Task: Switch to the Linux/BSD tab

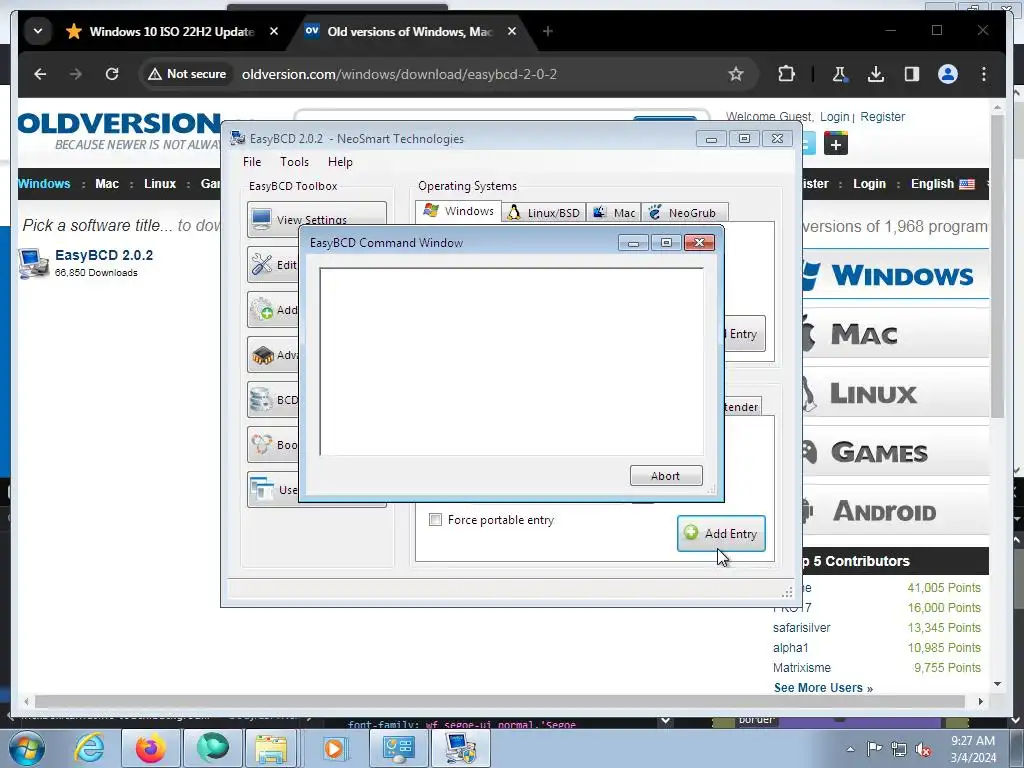Action: pyautogui.click(x=544, y=213)
